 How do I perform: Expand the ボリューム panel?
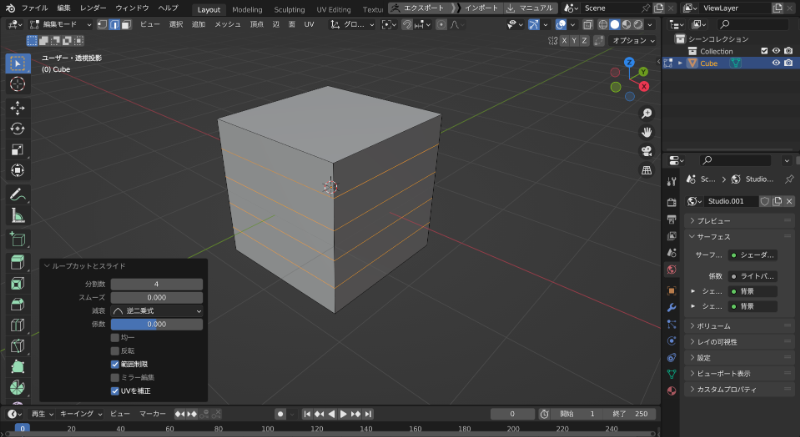(x=713, y=326)
